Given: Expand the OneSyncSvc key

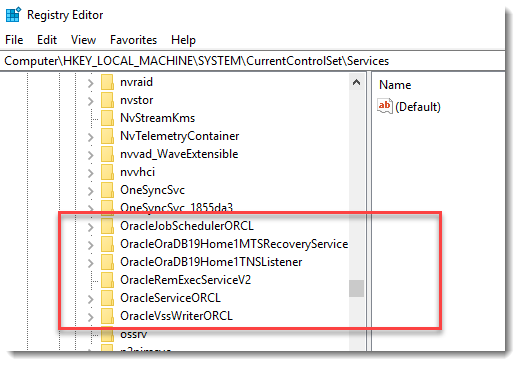Looking at the screenshot, I should click(91, 191).
